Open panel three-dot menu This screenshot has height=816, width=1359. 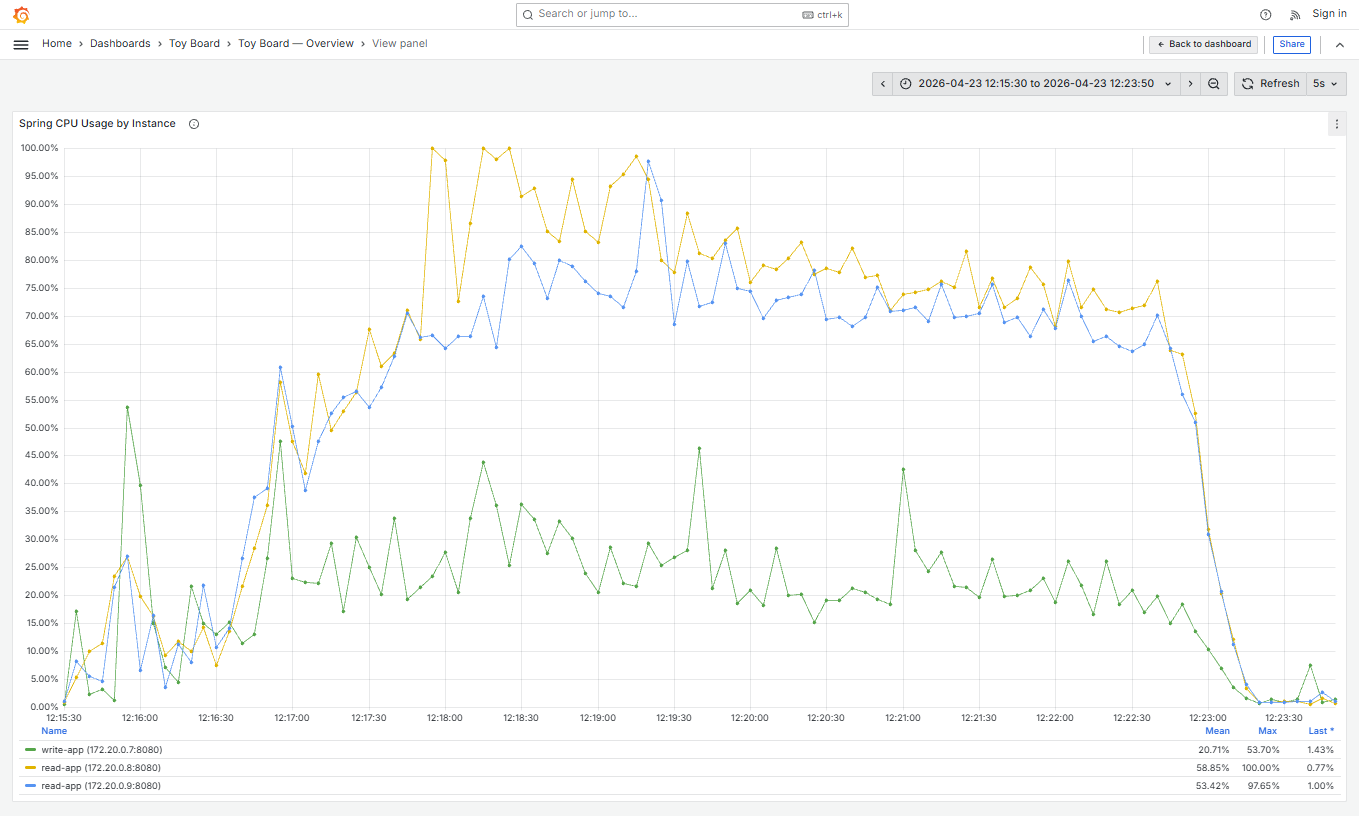[x=1337, y=124]
